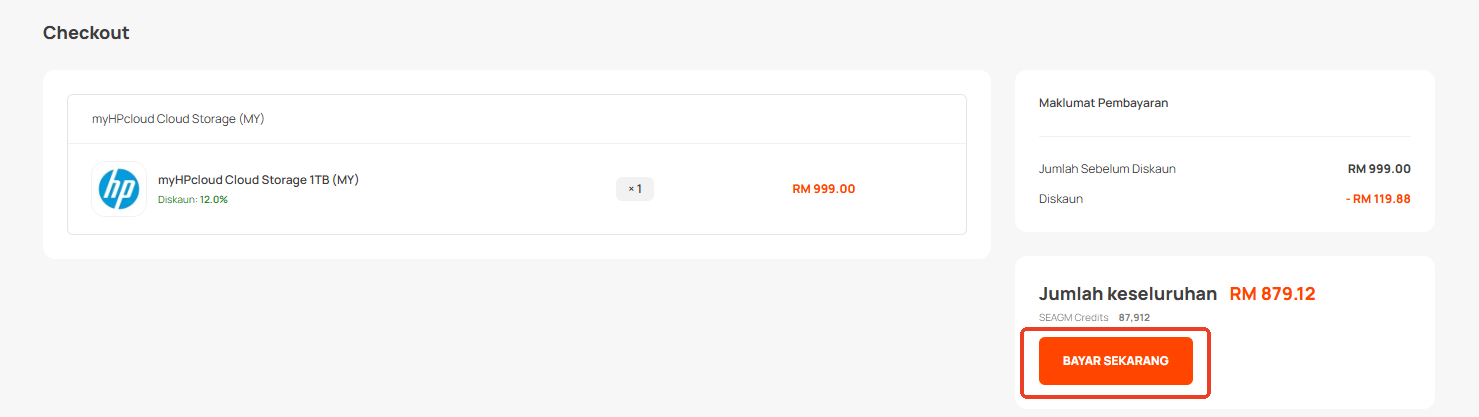Open the myHPcloud Cloud Storage 1TB (MY) product name
Viewport: 1479px width, 417px height.
pyautogui.click(x=258, y=180)
